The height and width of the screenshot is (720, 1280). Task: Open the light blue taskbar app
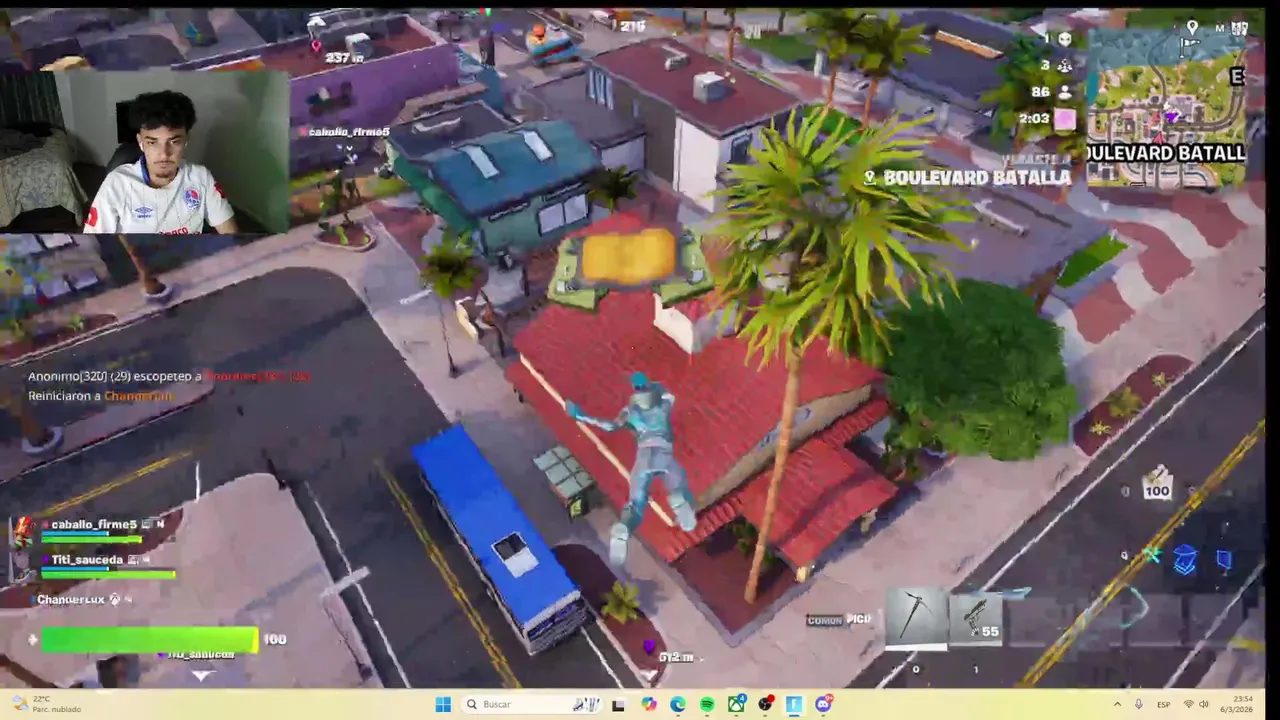click(794, 704)
